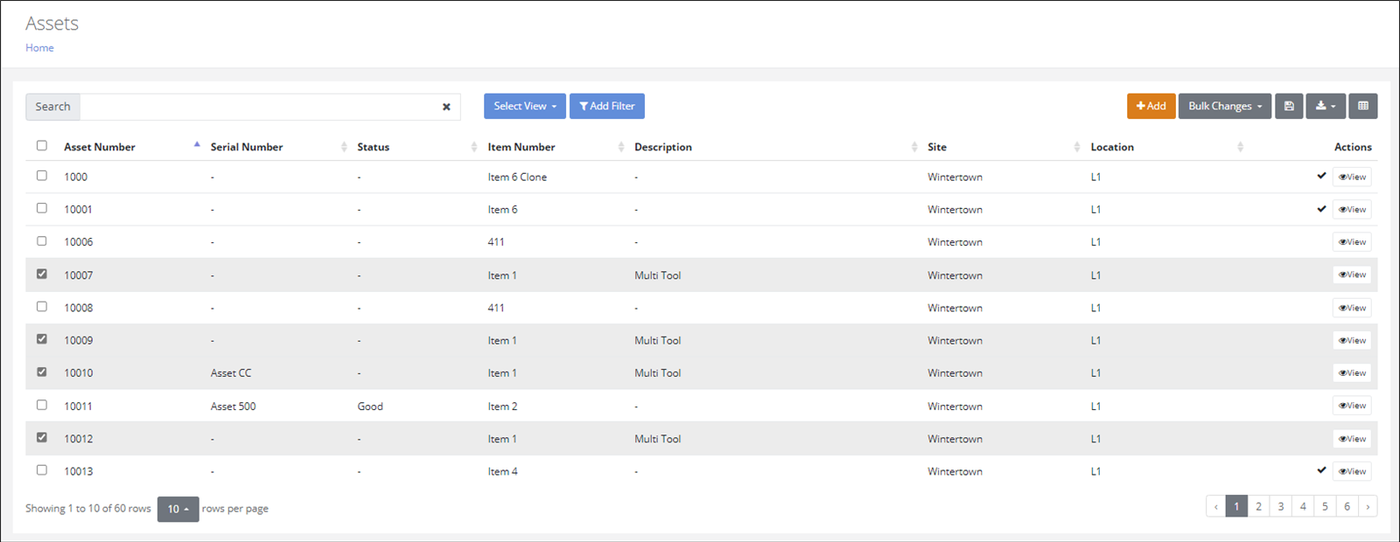Click the 'Asset 500' serial number cell

[233, 406]
